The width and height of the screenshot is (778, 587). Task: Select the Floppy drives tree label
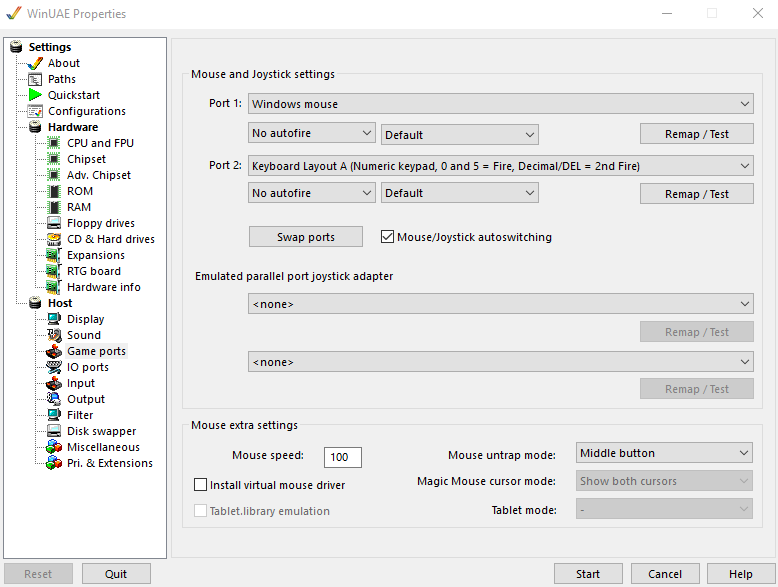pyautogui.click(x=101, y=223)
